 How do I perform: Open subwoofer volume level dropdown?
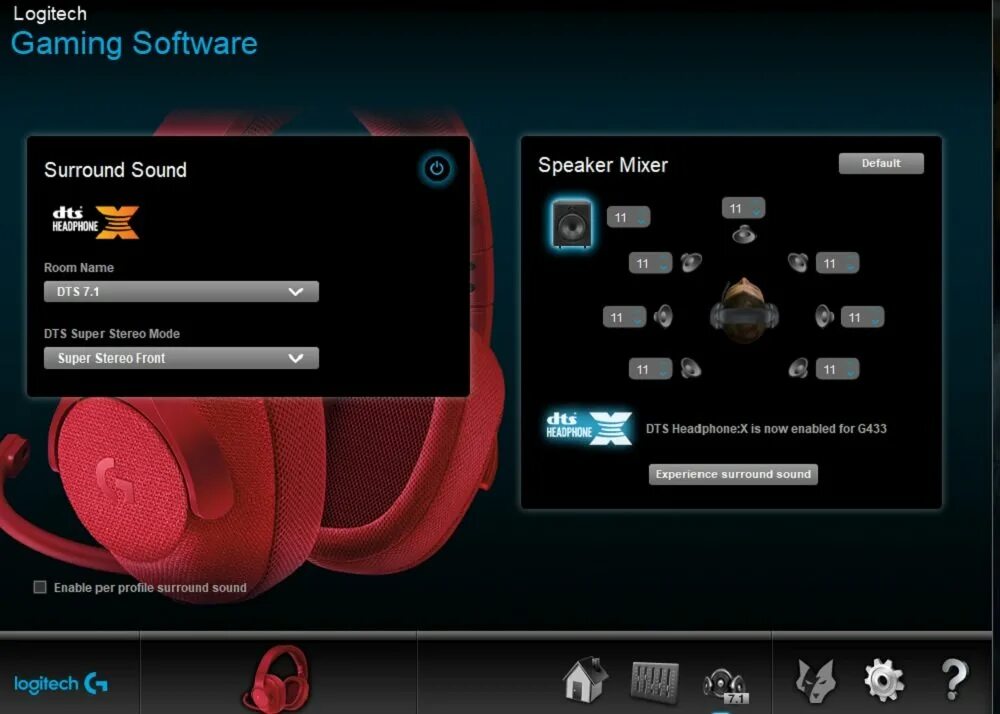point(628,217)
